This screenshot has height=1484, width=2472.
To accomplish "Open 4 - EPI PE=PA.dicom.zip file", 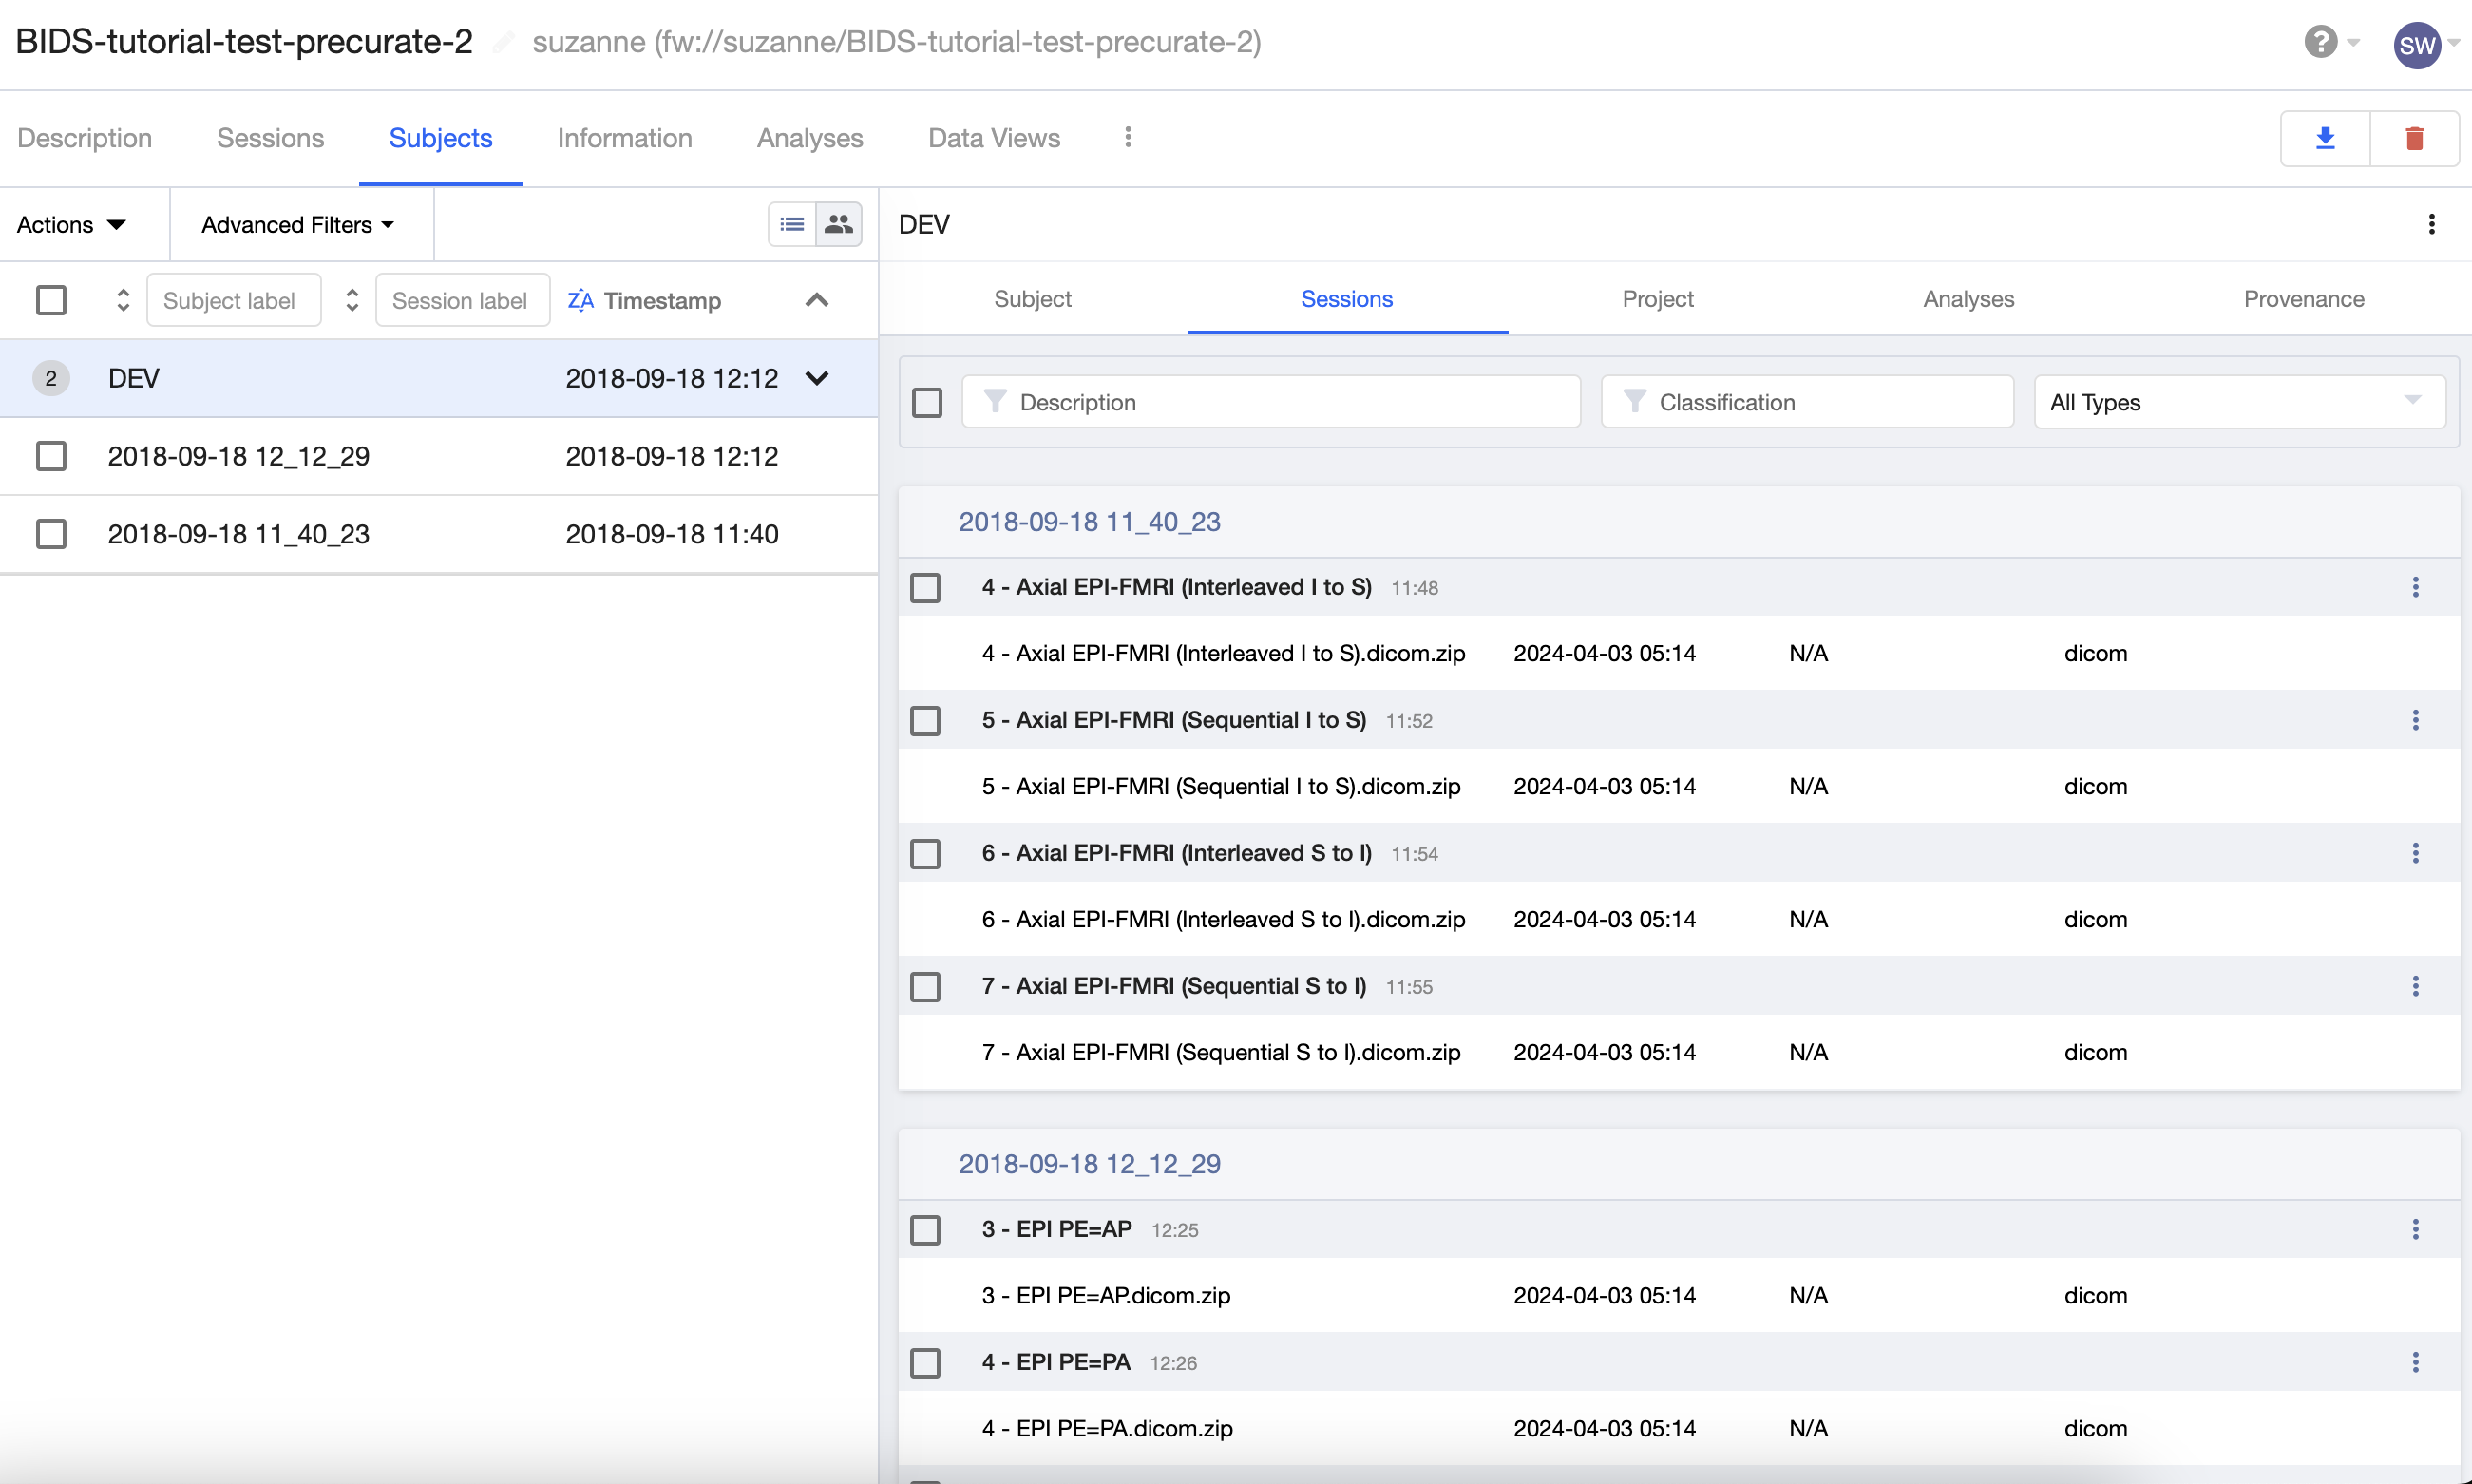I will tap(1107, 1428).
